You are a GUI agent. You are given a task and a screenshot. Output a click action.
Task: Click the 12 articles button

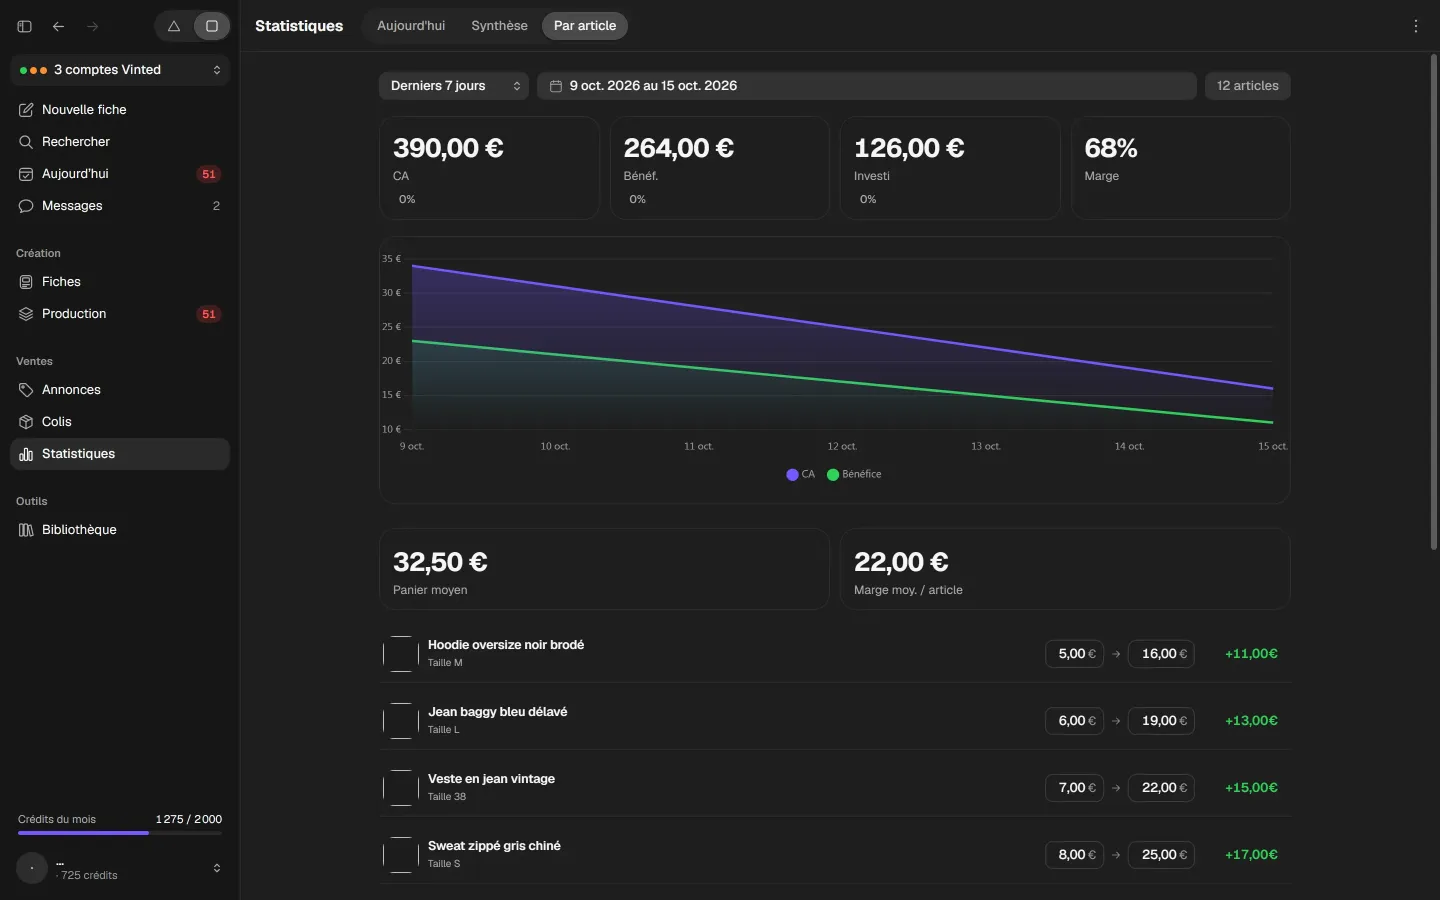point(1247,86)
